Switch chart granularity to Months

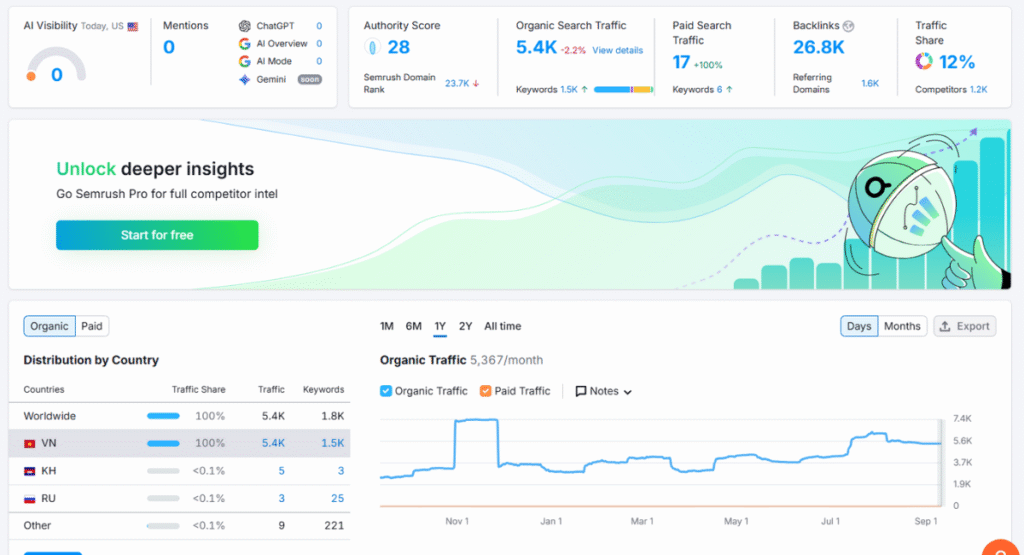[x=902, y=326]
